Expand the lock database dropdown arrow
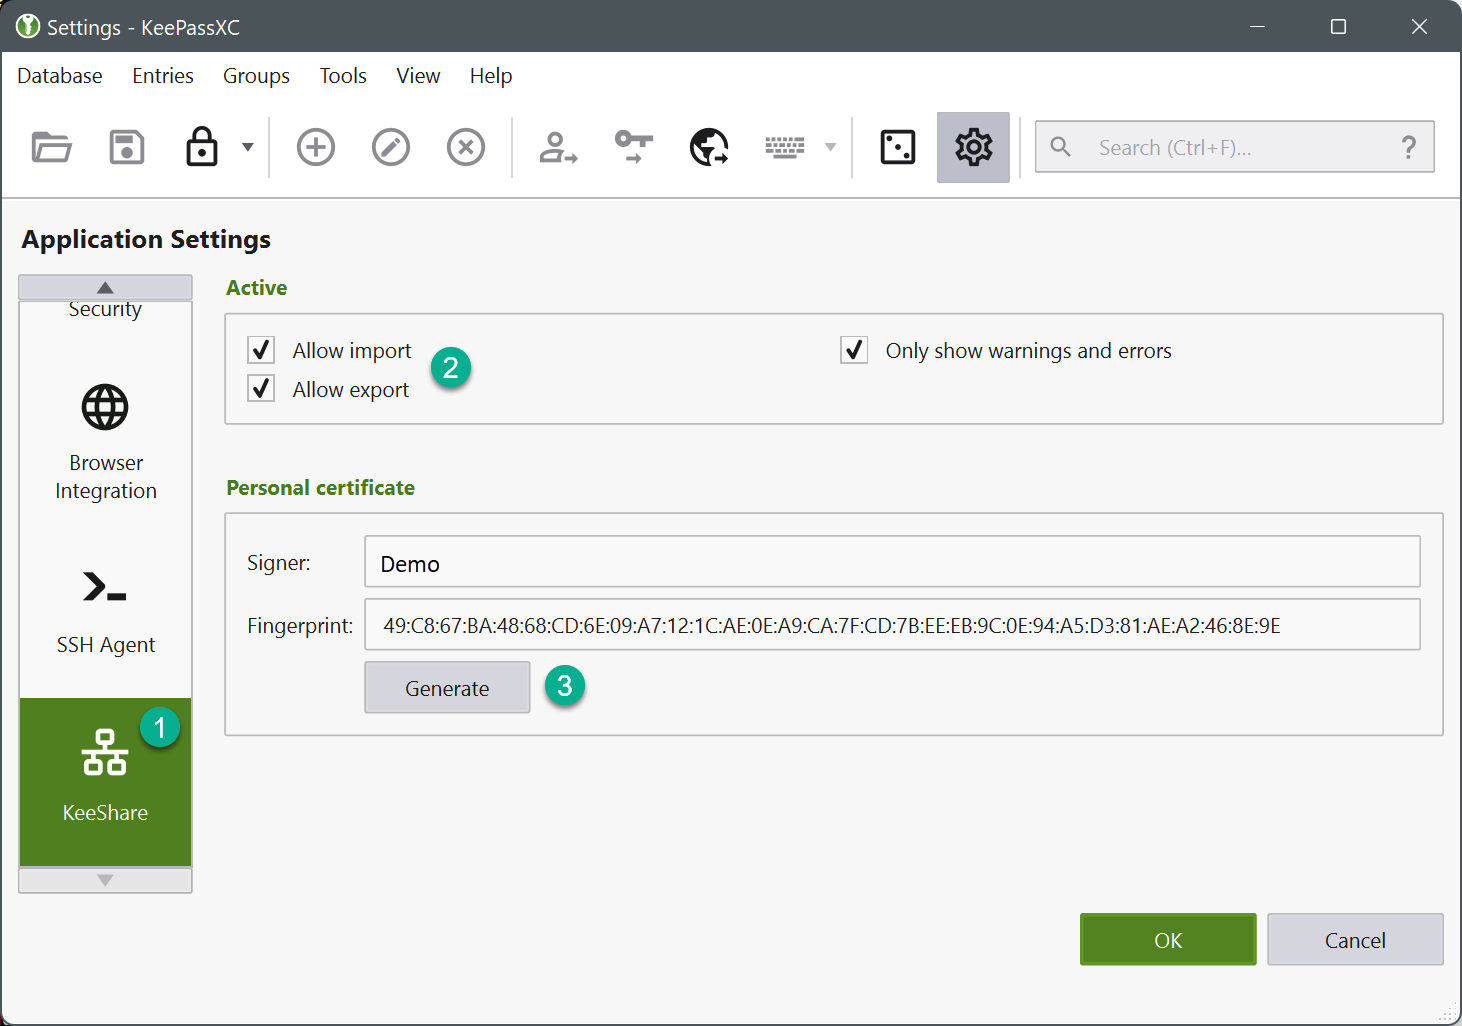 [x=248, y=147]
